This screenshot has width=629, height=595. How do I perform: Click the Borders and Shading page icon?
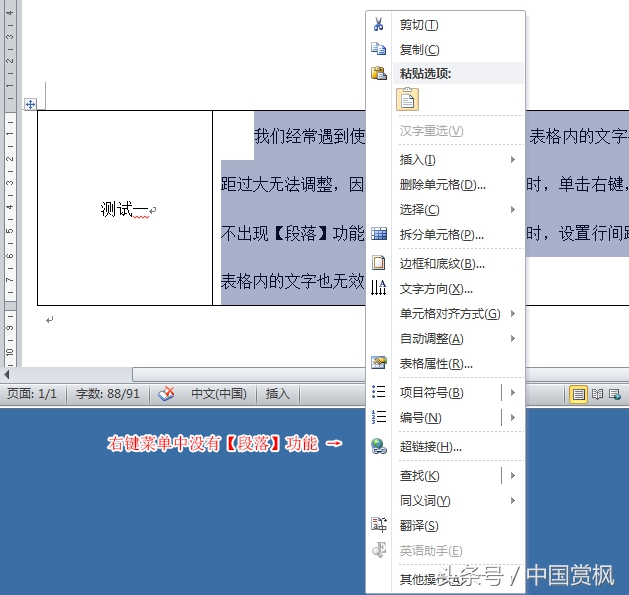point(379,263)
